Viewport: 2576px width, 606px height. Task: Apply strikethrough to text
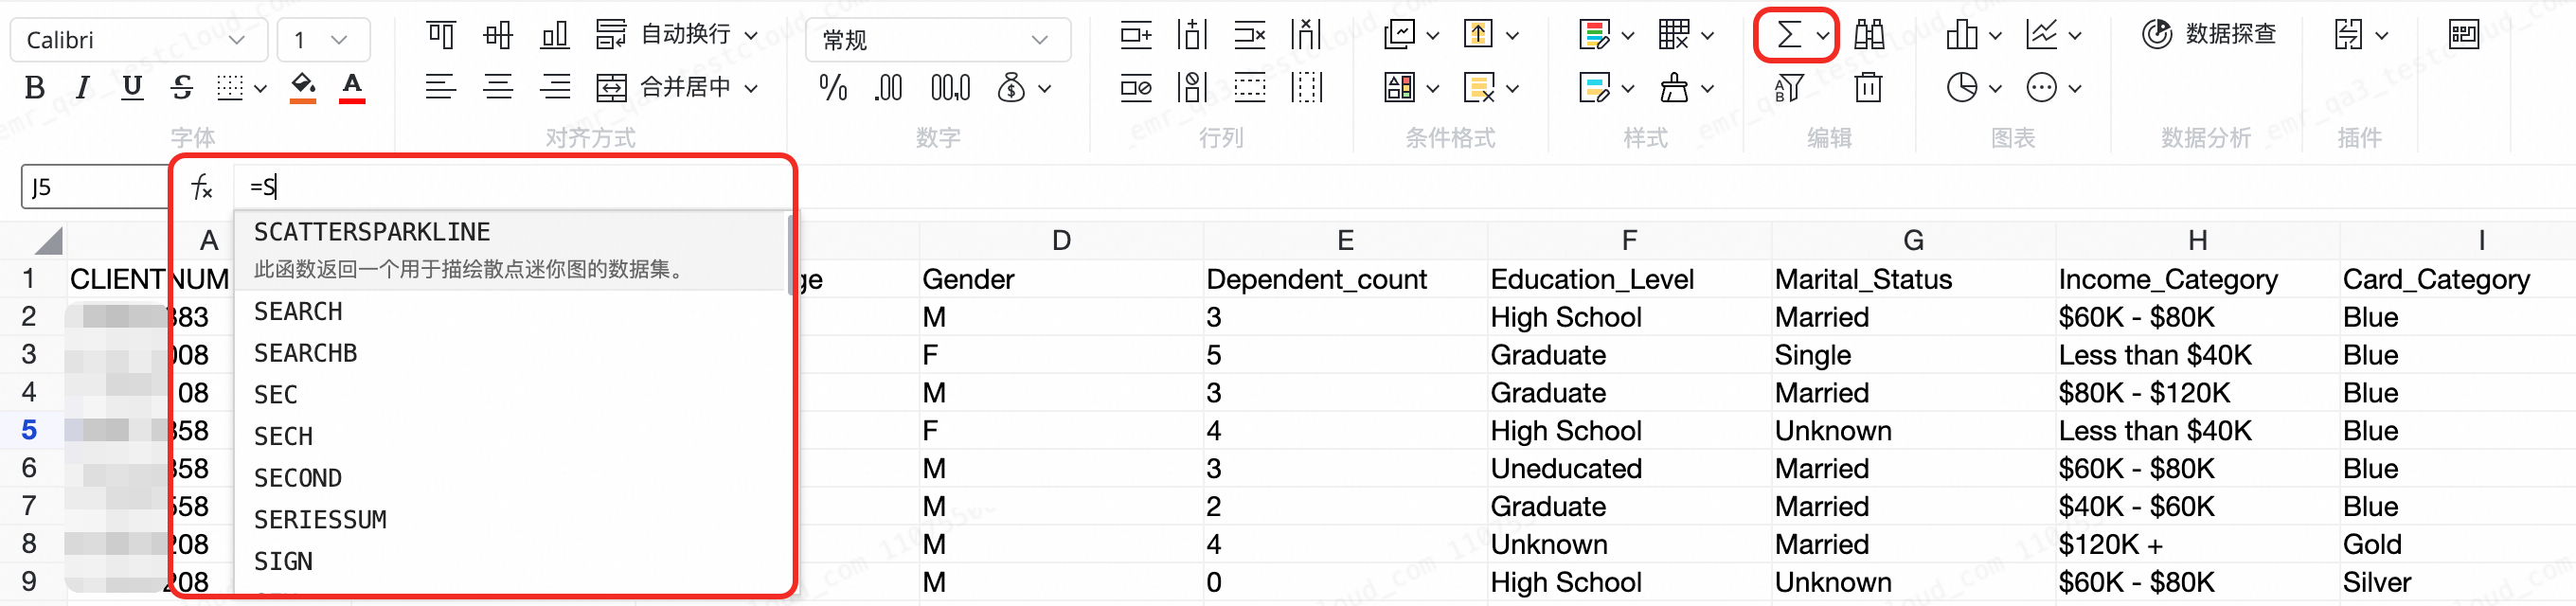[x=181, y=88]
